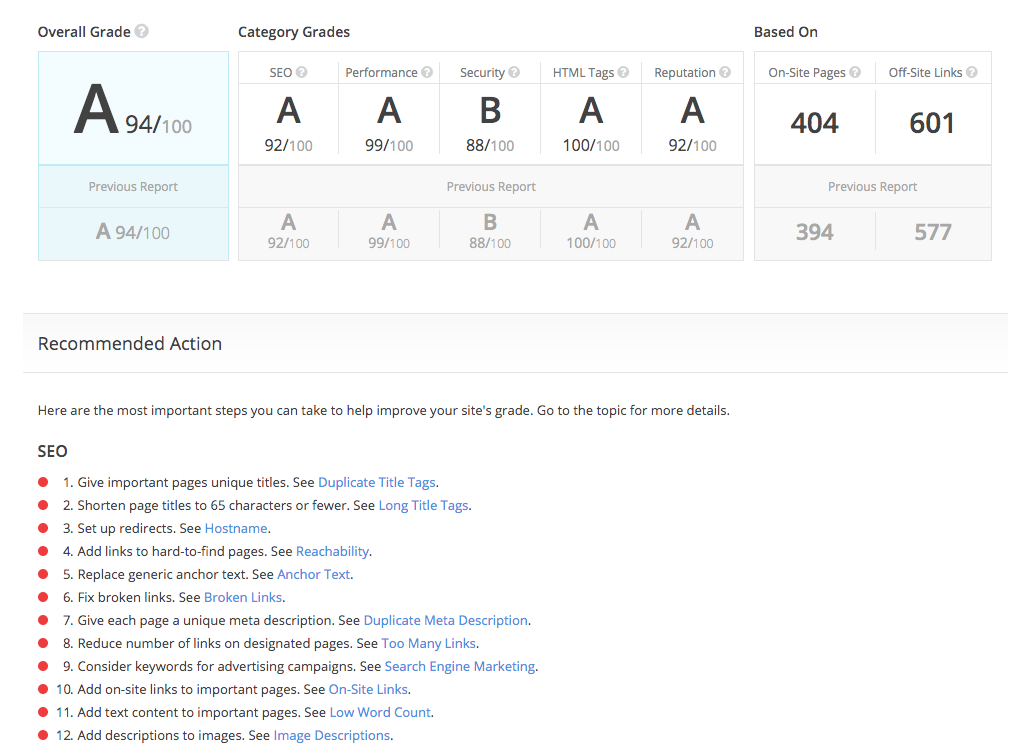Open the Search Engine Marketing link

pyautogui.click(x=460, y=666)
